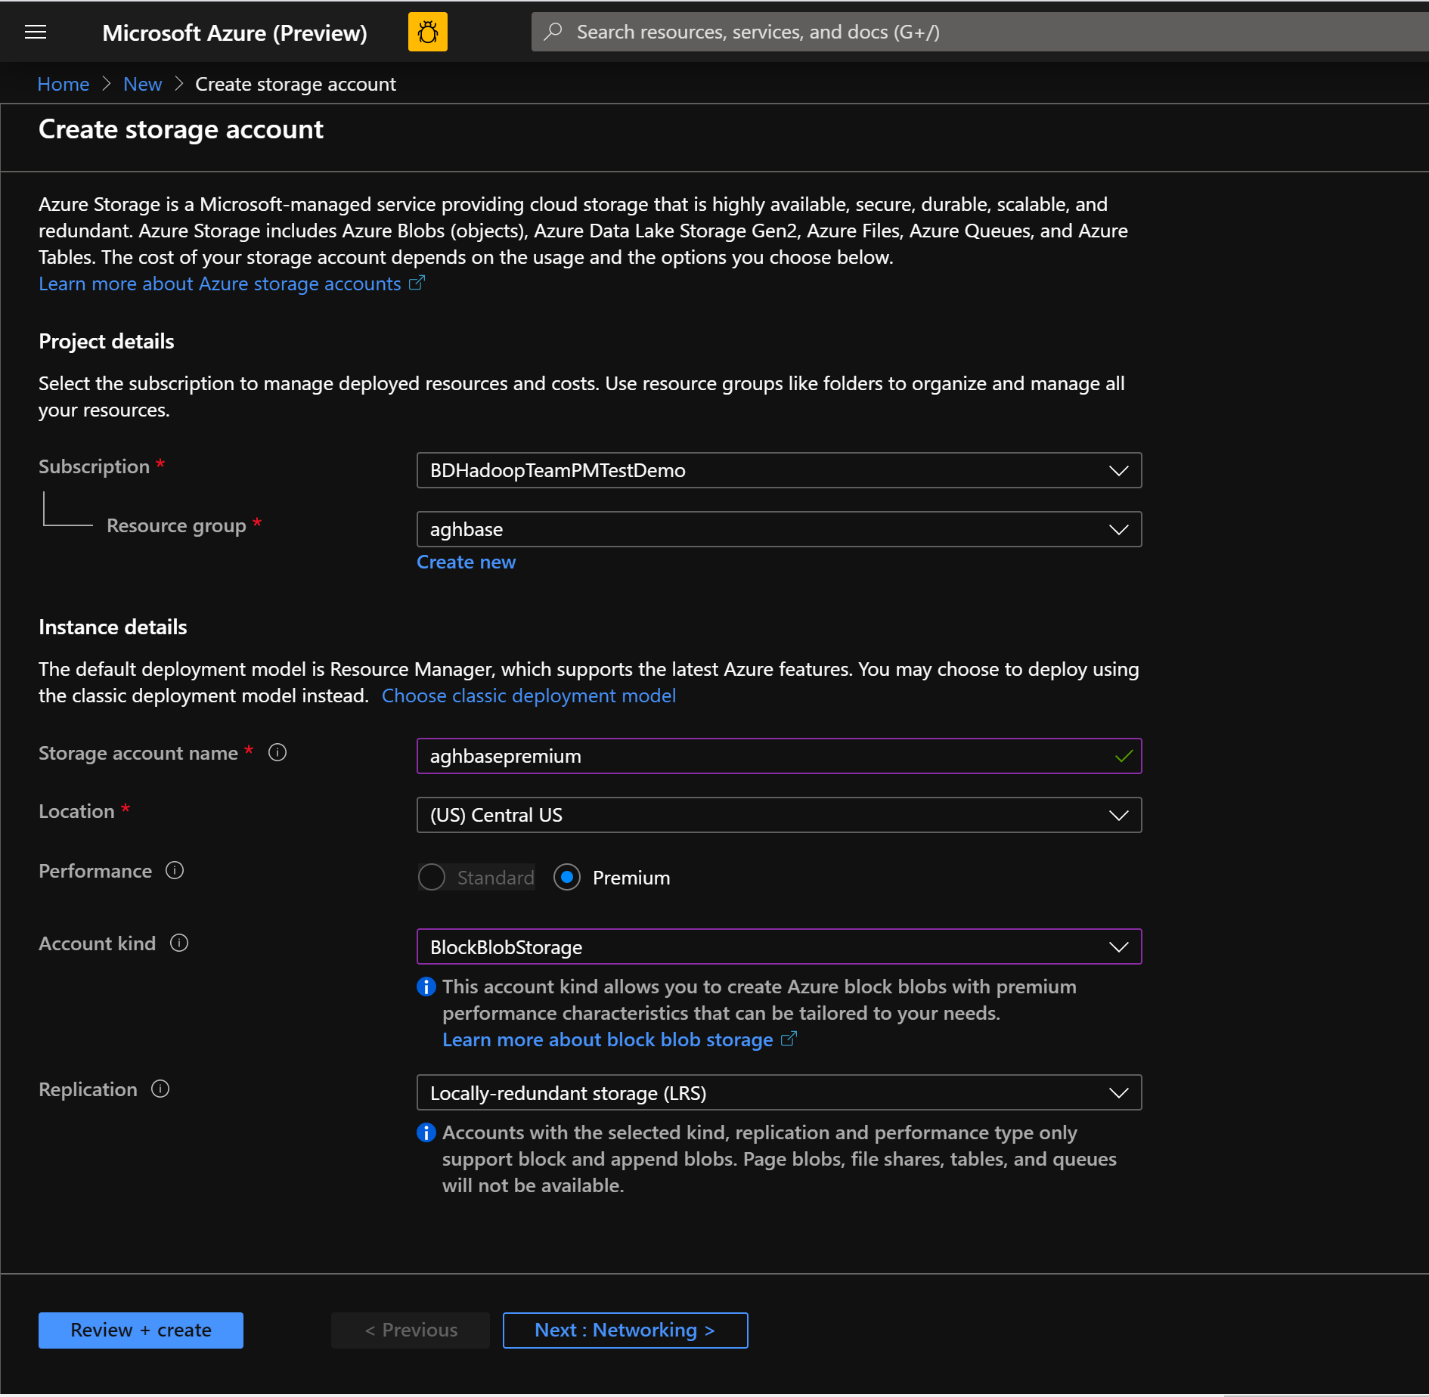This screenshot has width=1429, height=1397.
Task: Open the Subscription dropdown
Action: click(x=1118, y=470)
